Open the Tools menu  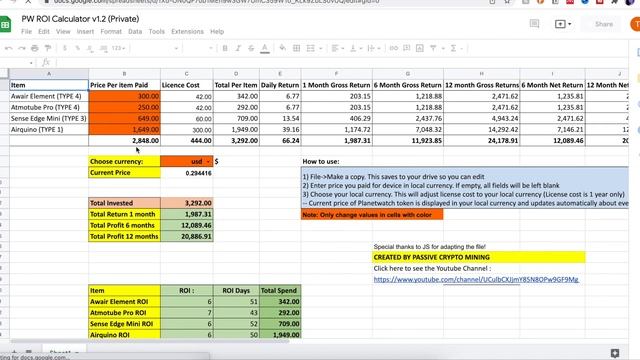(156, 31)
